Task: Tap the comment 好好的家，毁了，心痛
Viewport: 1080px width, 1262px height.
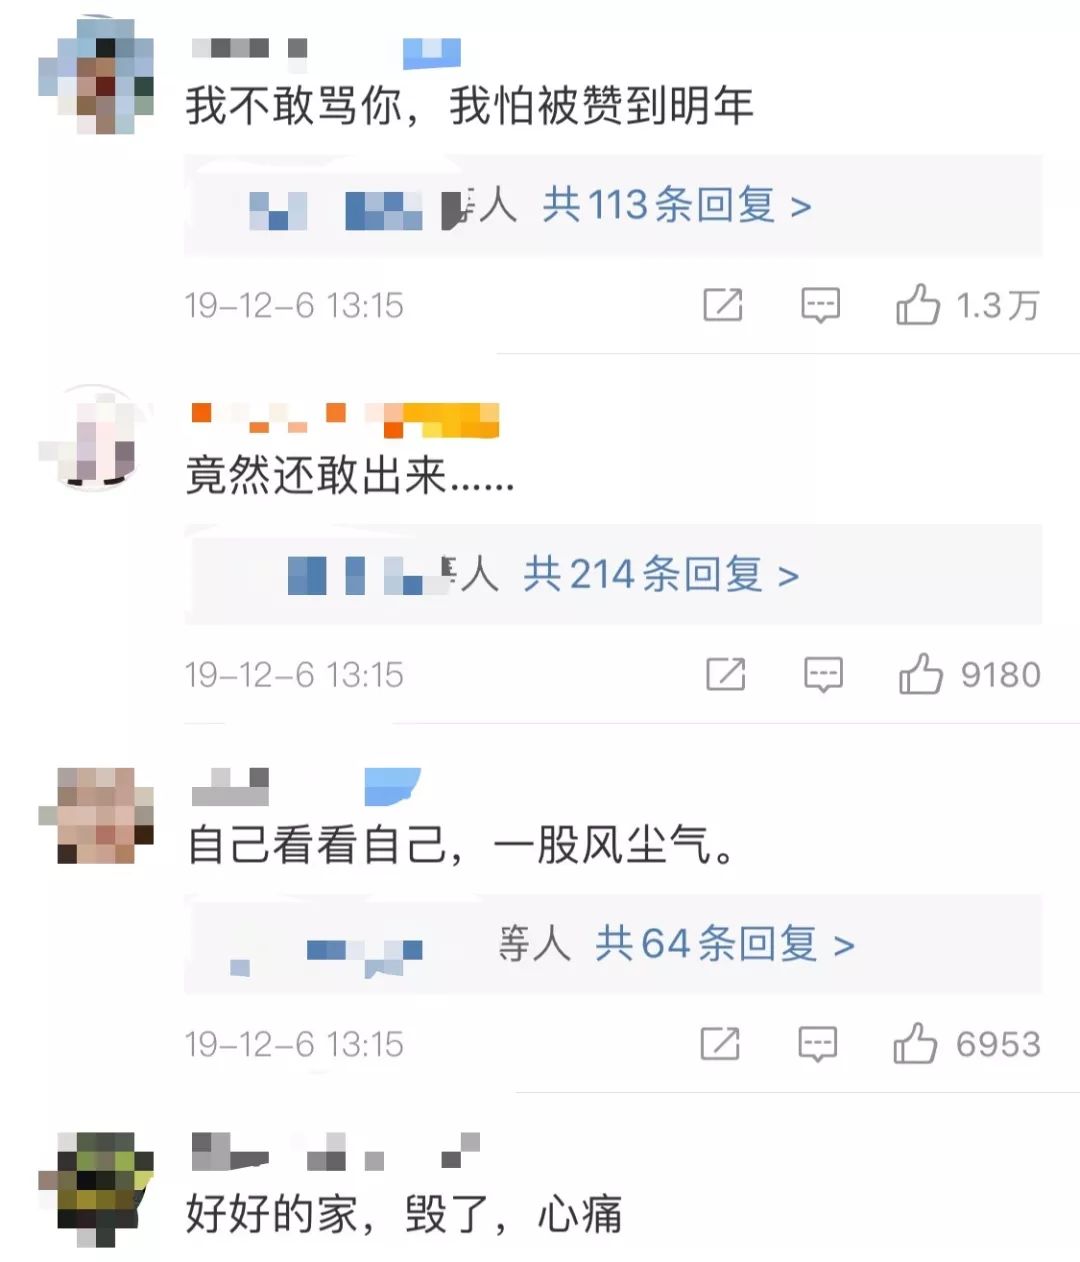Action: point(404,1214)
